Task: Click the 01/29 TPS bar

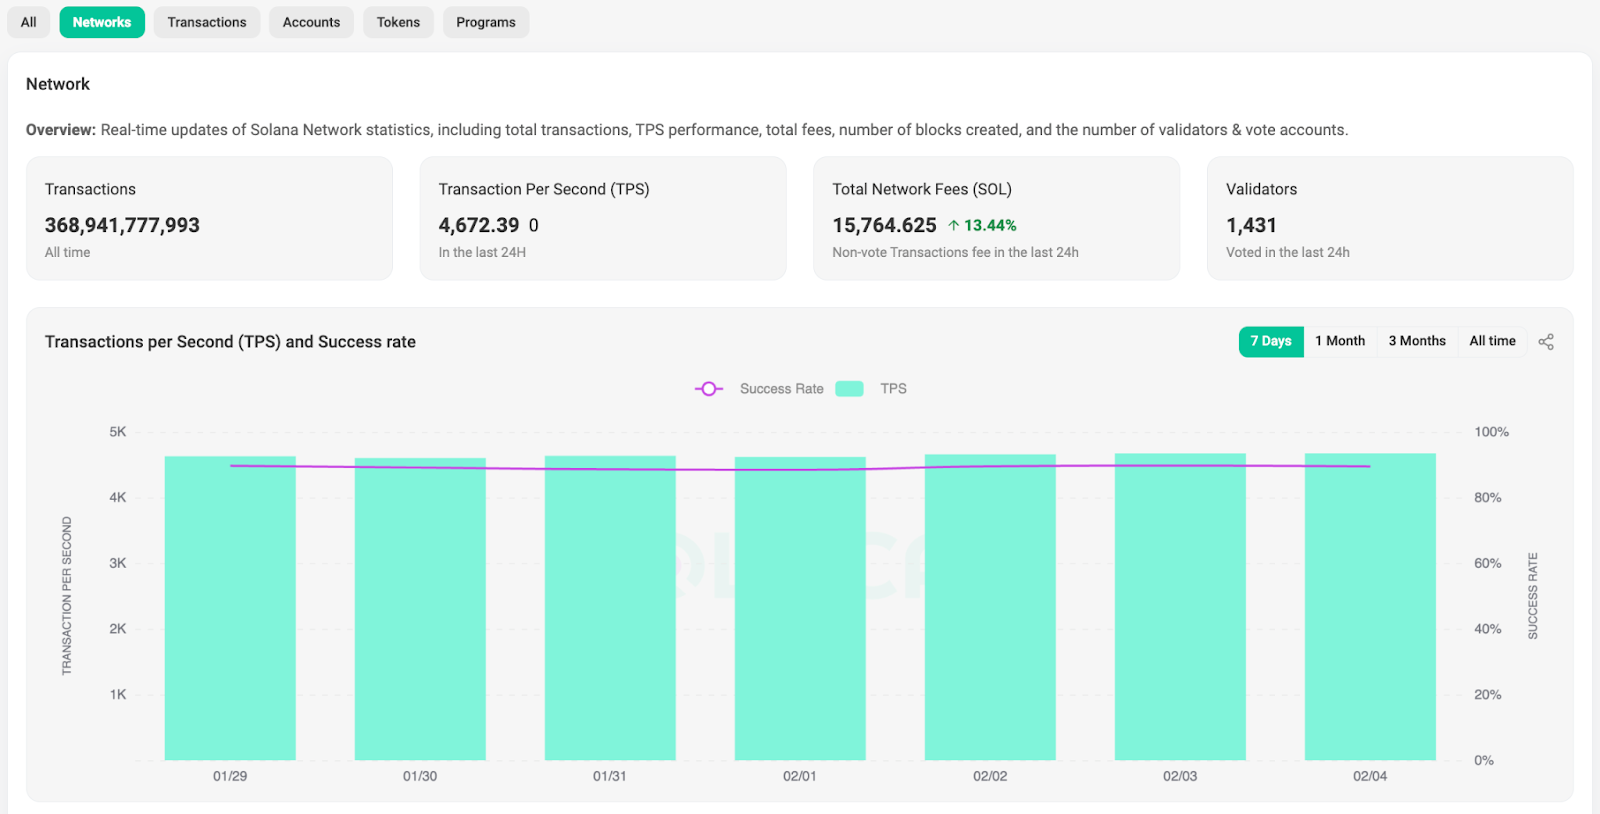Action: (230, 610)
